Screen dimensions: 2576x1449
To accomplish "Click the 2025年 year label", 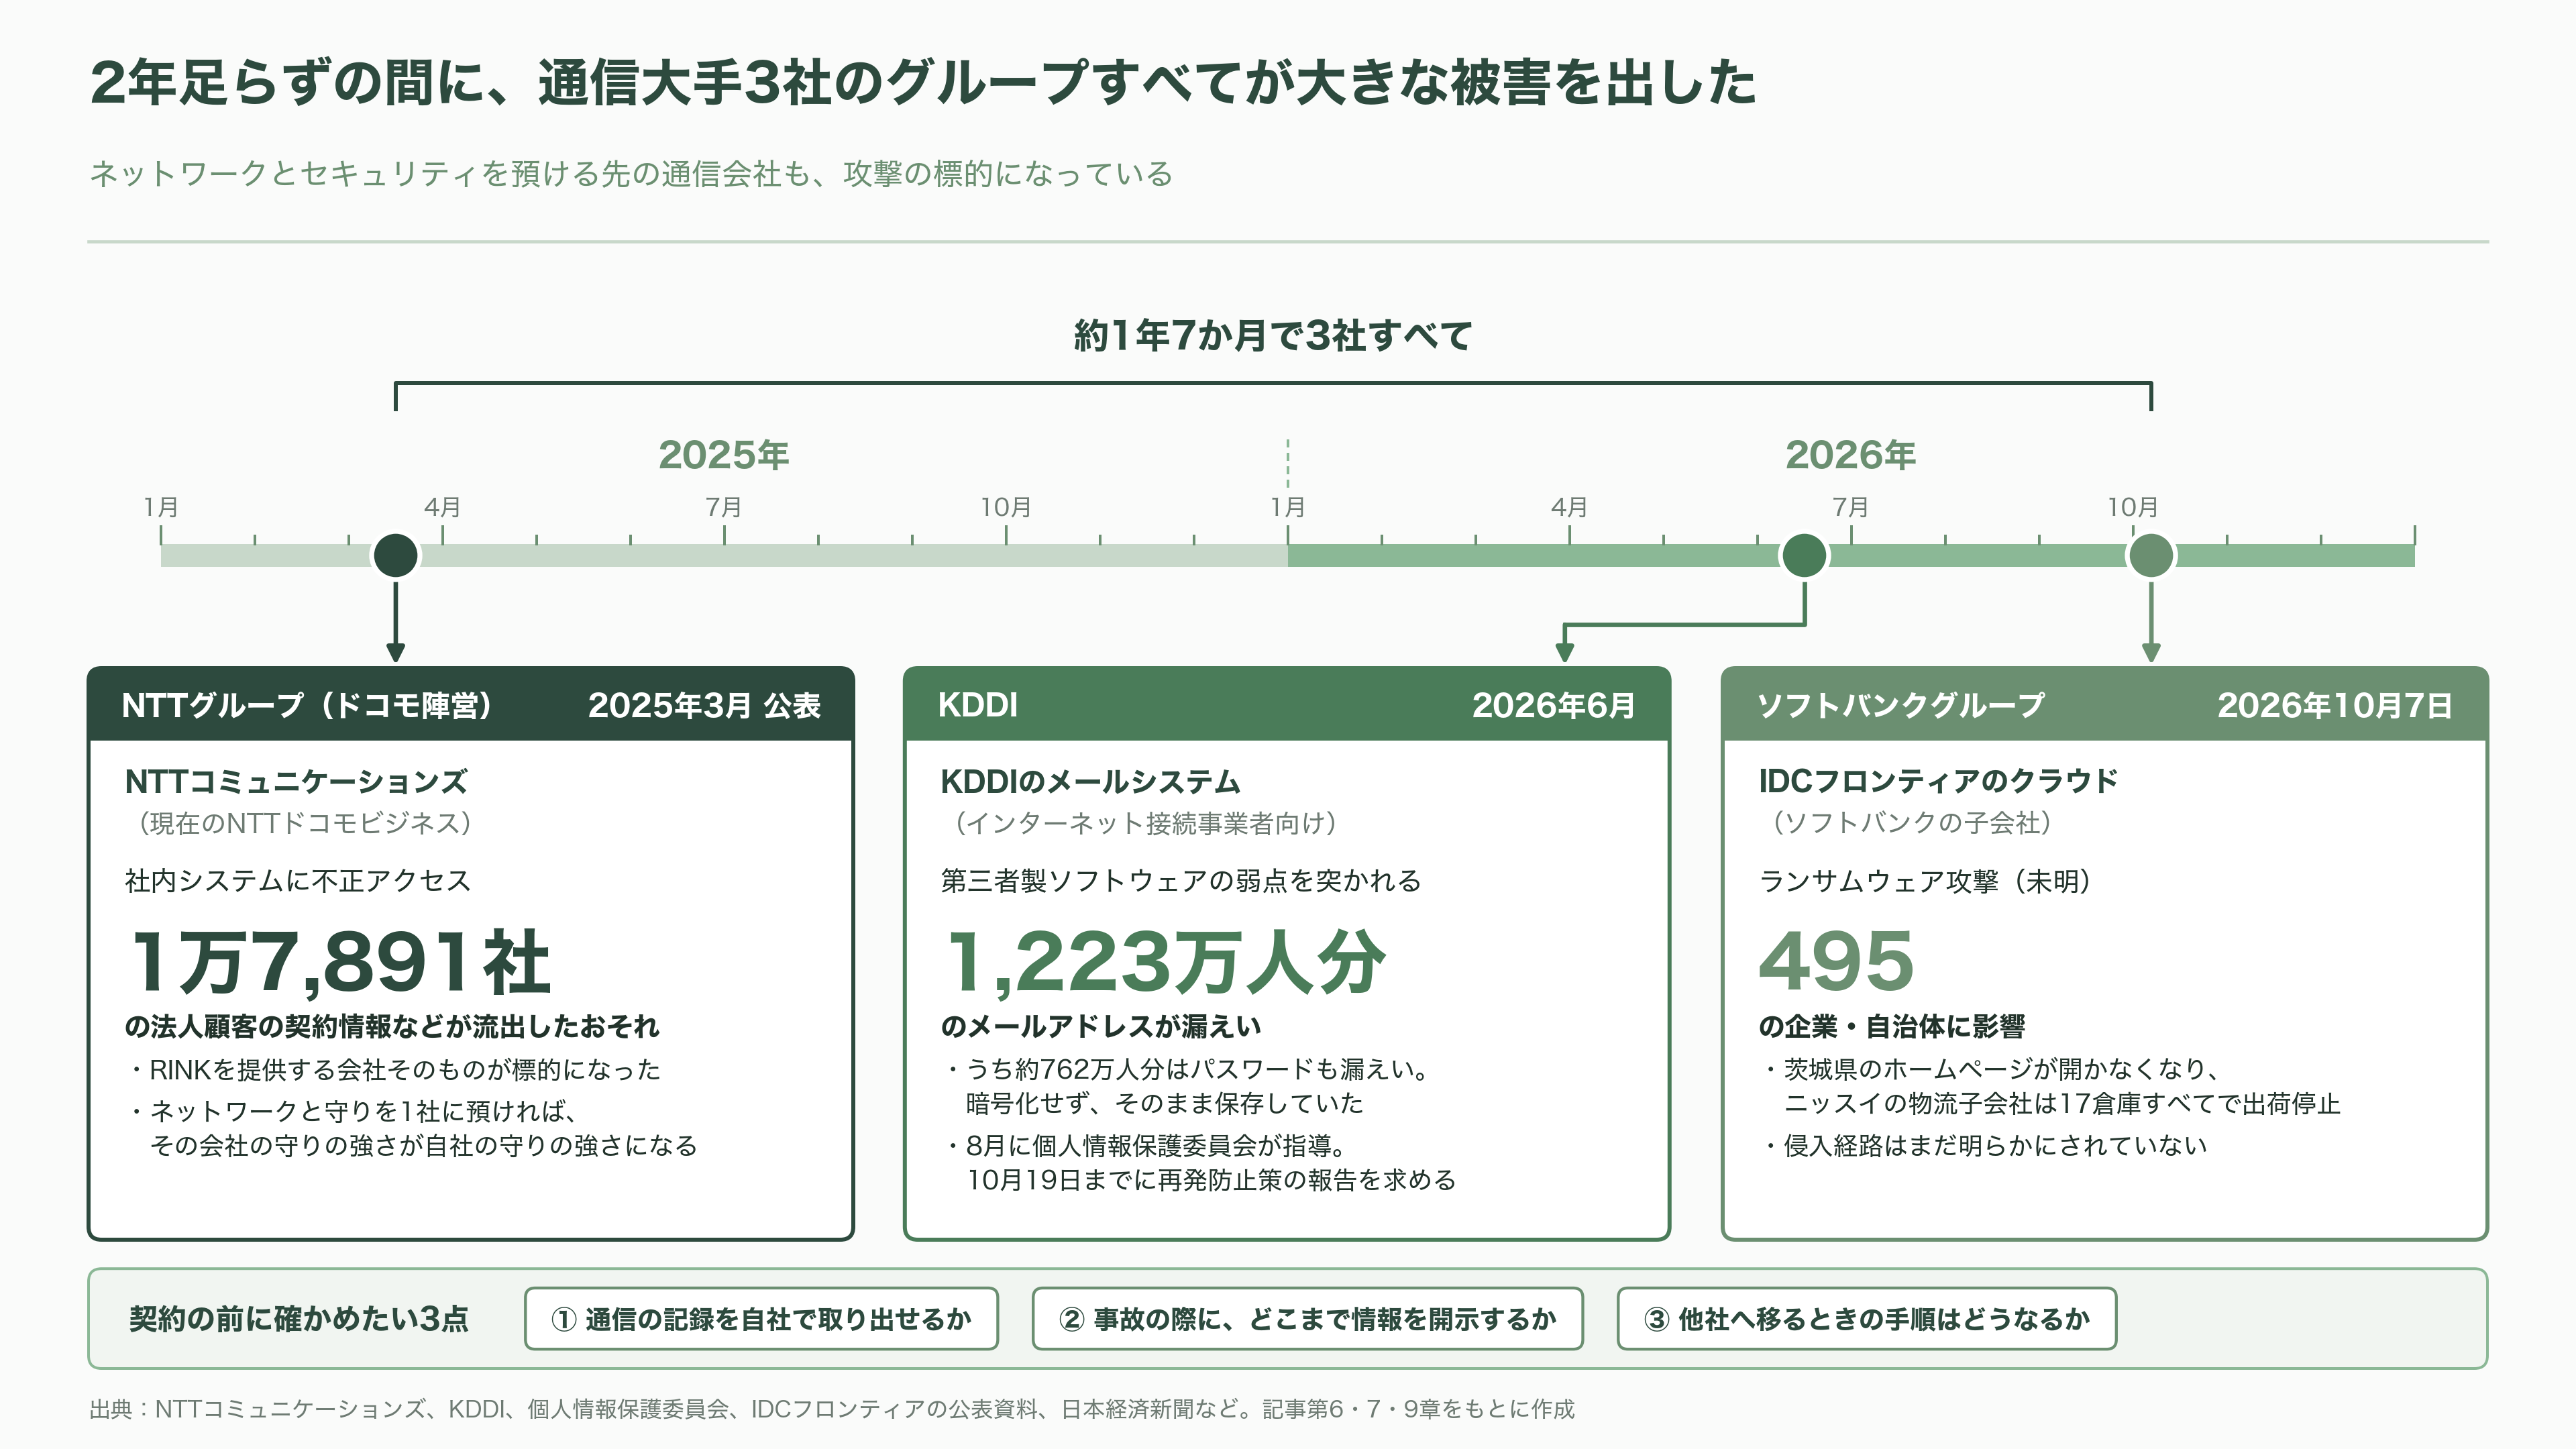I will (x=723, y=454).
